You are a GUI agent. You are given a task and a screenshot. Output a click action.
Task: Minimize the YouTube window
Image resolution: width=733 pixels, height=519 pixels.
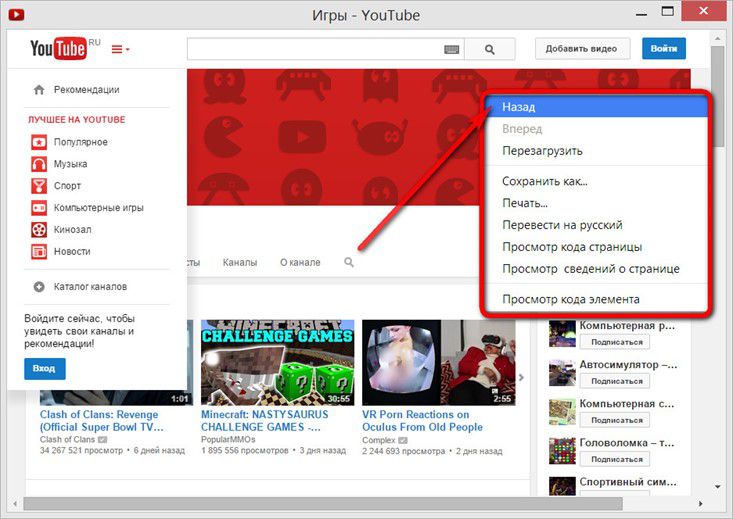point(641,12)
